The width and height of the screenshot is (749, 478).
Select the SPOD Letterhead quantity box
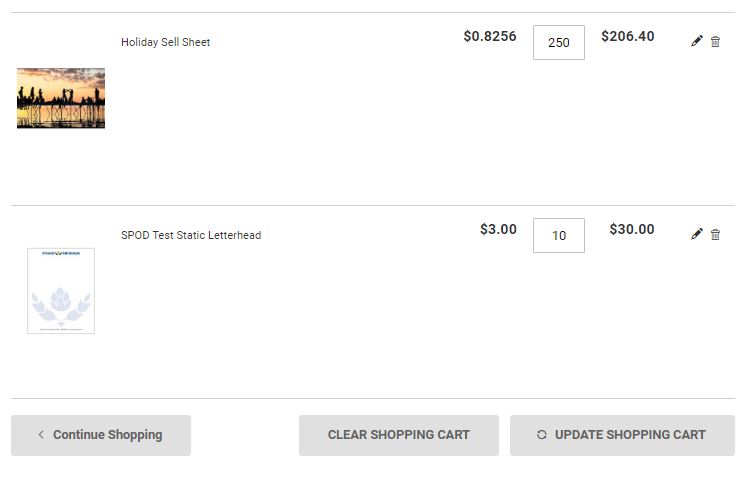558,236
